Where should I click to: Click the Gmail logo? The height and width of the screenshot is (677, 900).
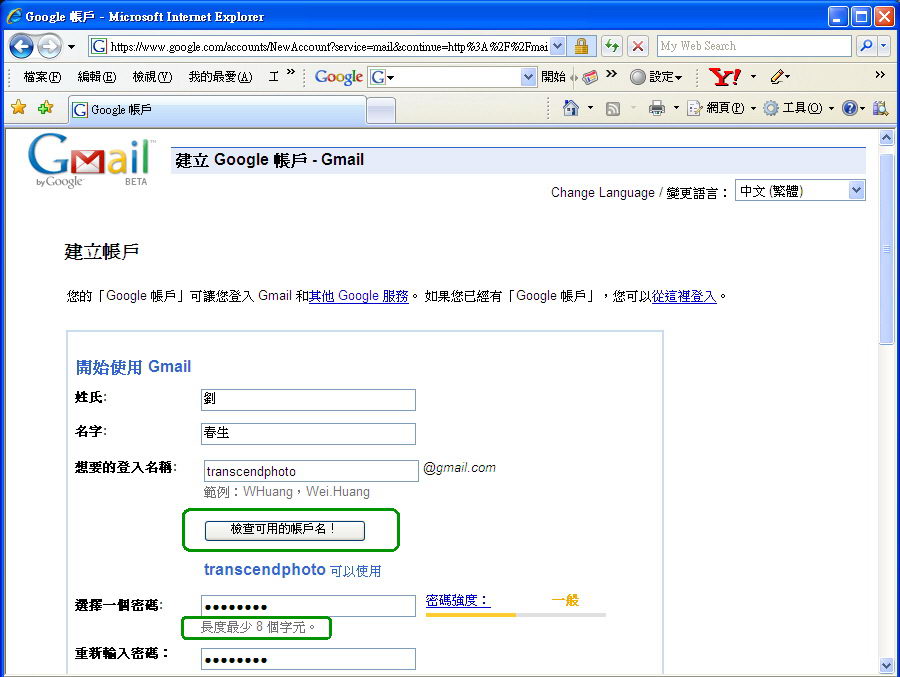tap(91, 160)
